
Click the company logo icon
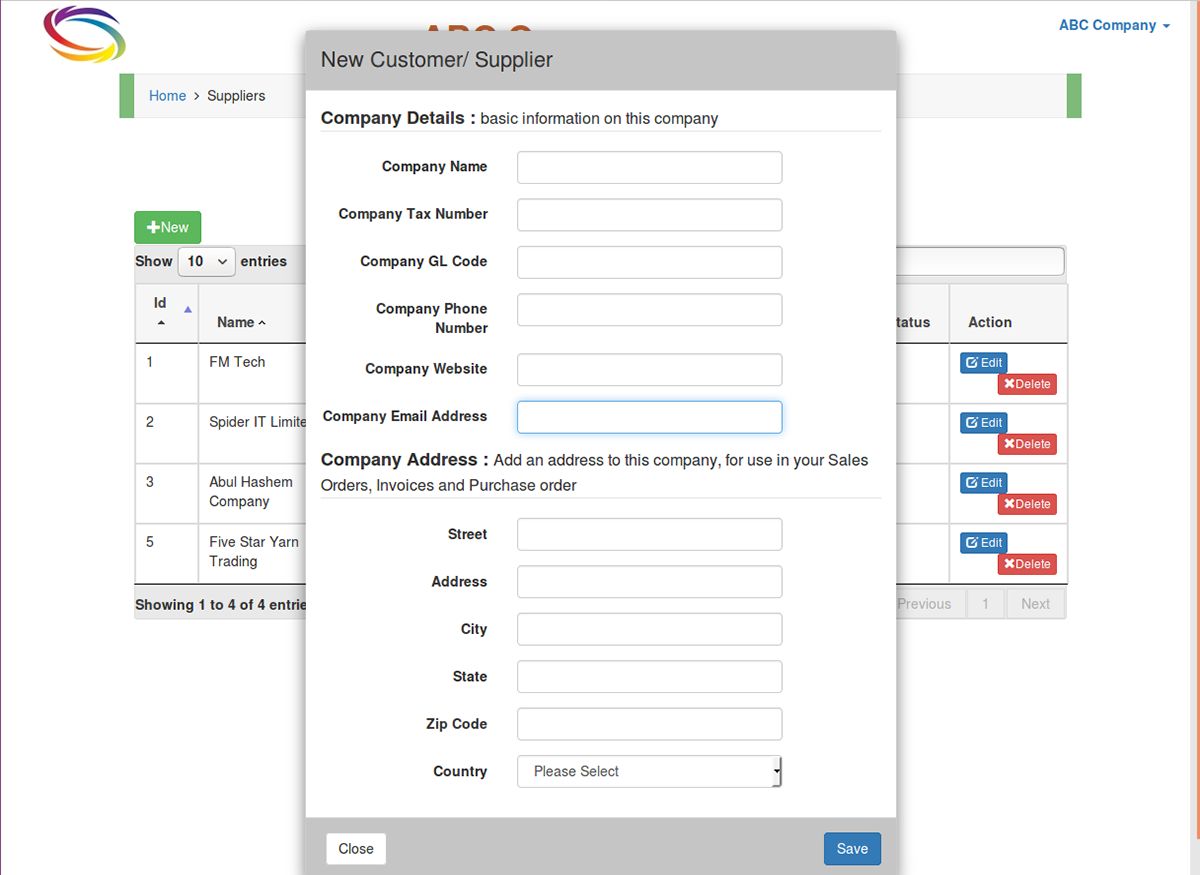pyautogui.click(x=85, y=33)
